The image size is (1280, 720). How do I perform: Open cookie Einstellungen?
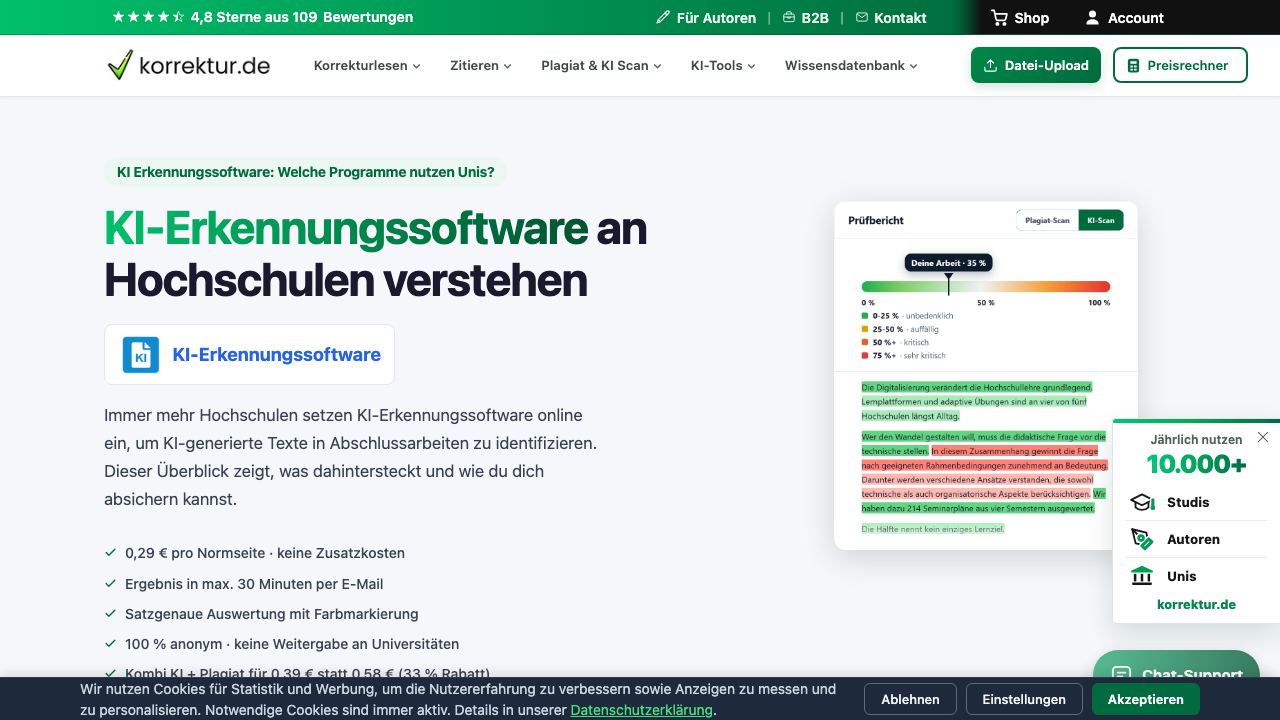click(1023, 699)
